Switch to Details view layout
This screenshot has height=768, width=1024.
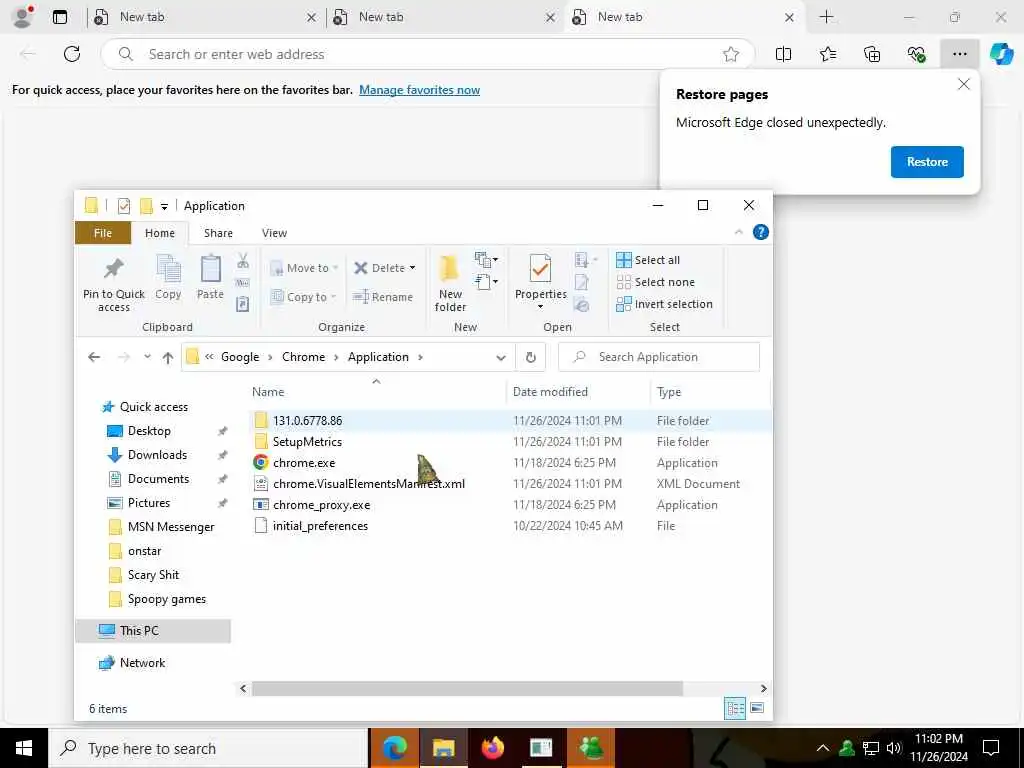click(735, 709)
